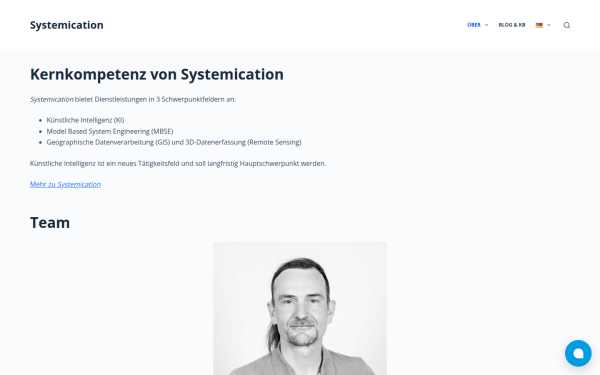Viewport: 600px width, 375px height.
Task: Click the sentence about 3 Schwerpunktfeldern
Action: click(133, 99)
